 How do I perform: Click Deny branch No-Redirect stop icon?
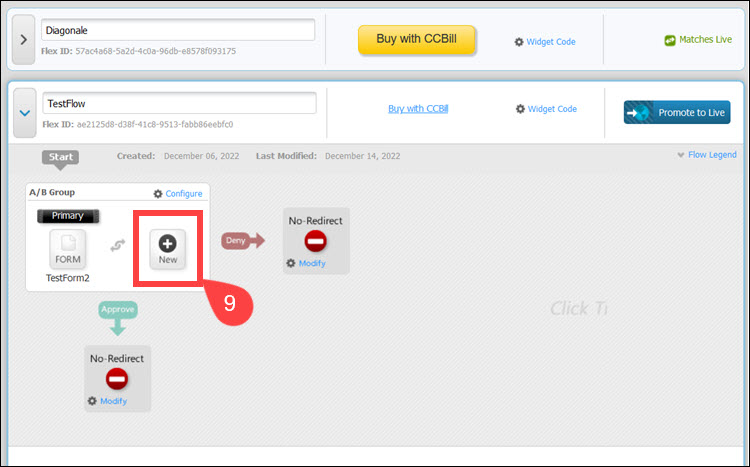tap(315, 241)
